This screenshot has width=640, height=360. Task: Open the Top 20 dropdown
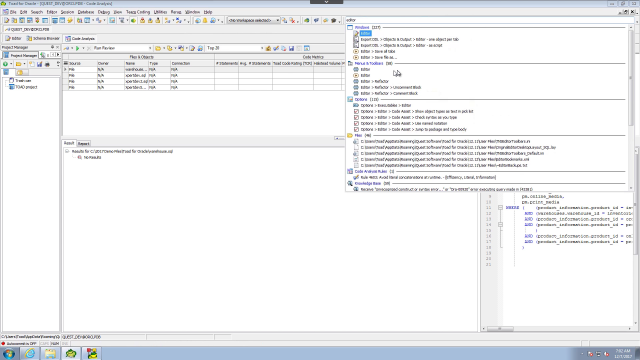point(262,48)
